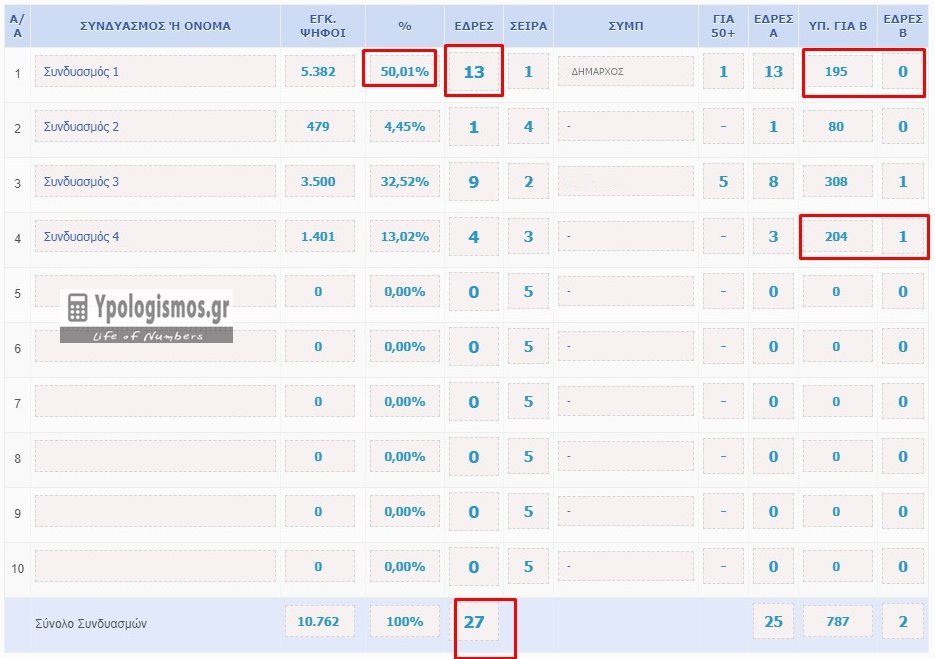Click the votes field in row 7
The image size is (935, 659).
[x=320, y=401]
